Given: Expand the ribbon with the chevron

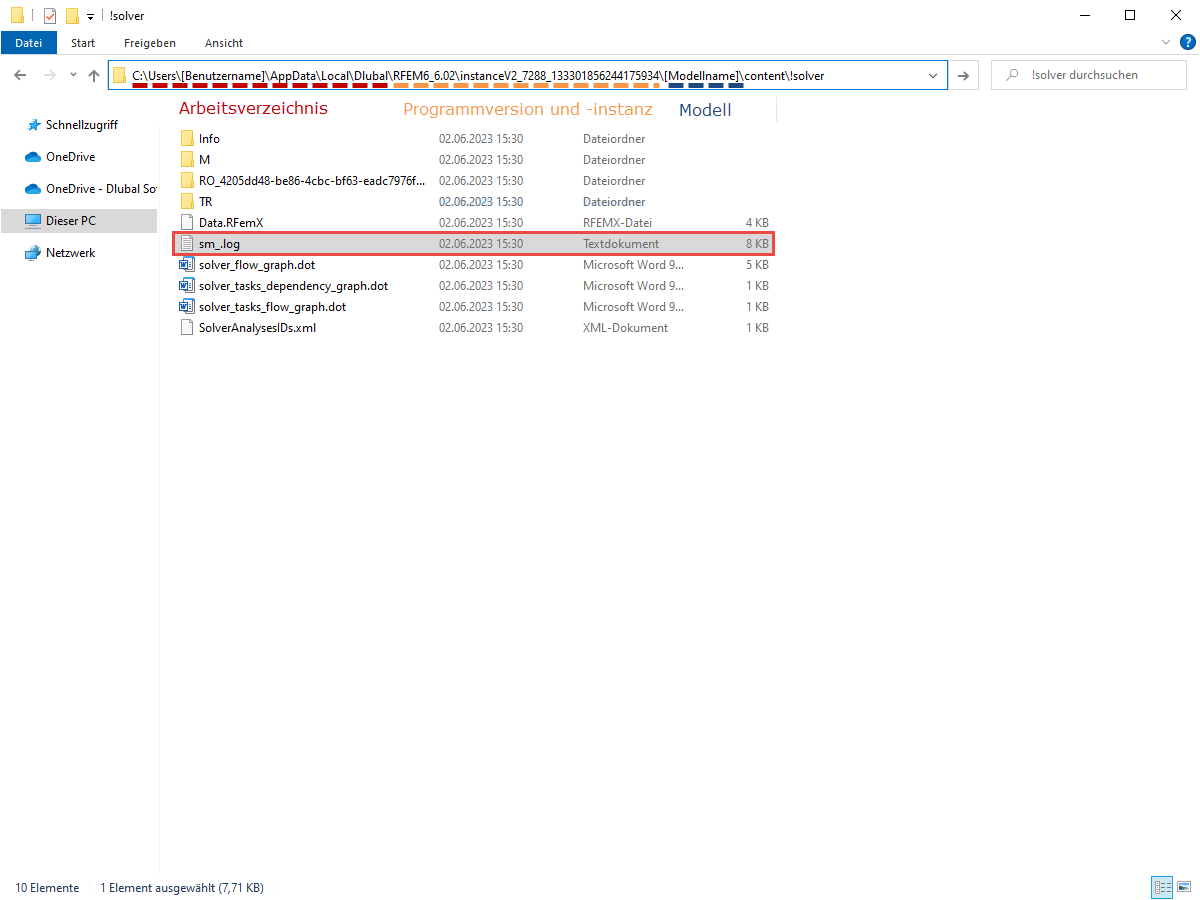Looking at the screenshot, I should pos(1166,42).
